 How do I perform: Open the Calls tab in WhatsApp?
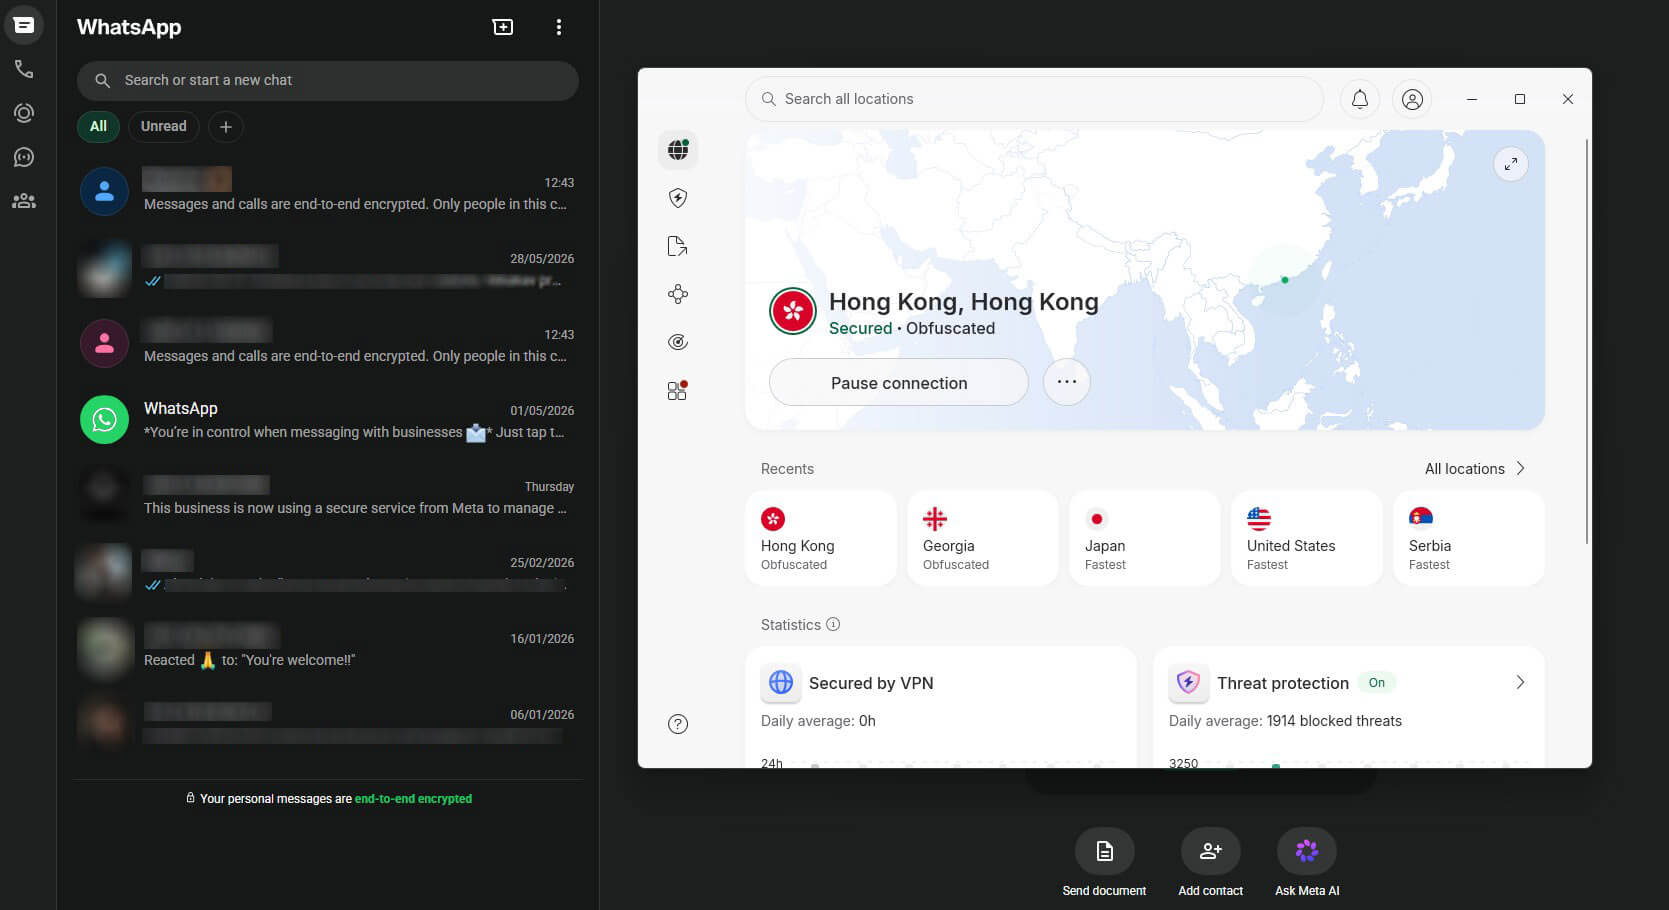[24, 69]
